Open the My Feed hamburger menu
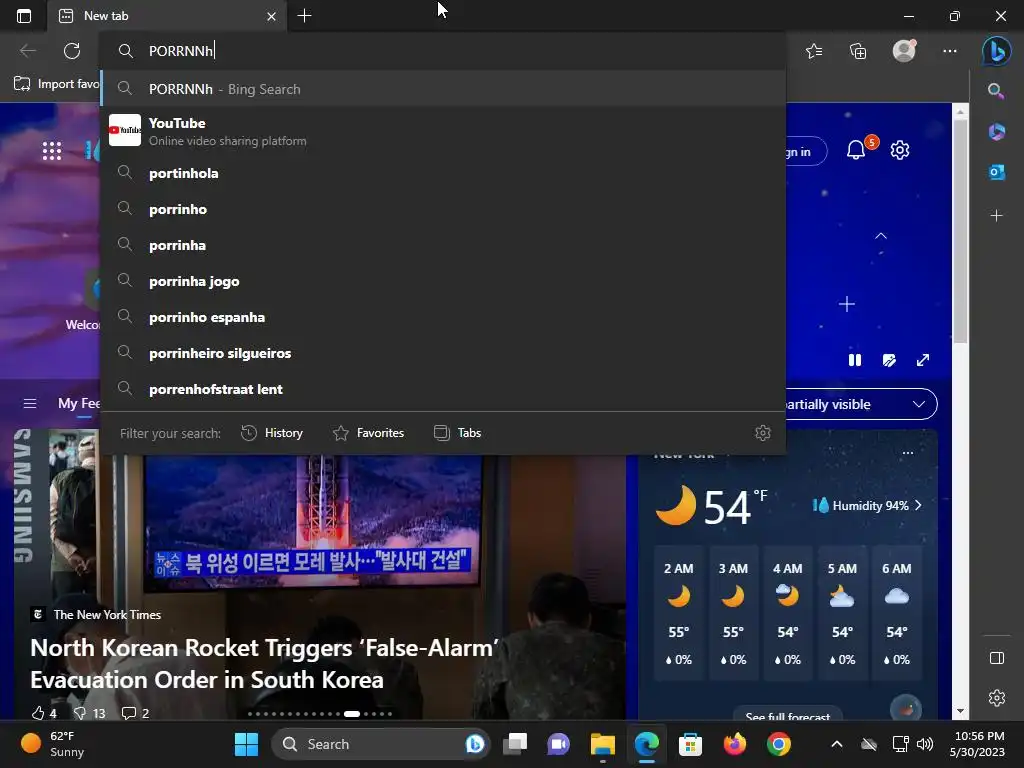1024x768 pixels. pos(29,404)
